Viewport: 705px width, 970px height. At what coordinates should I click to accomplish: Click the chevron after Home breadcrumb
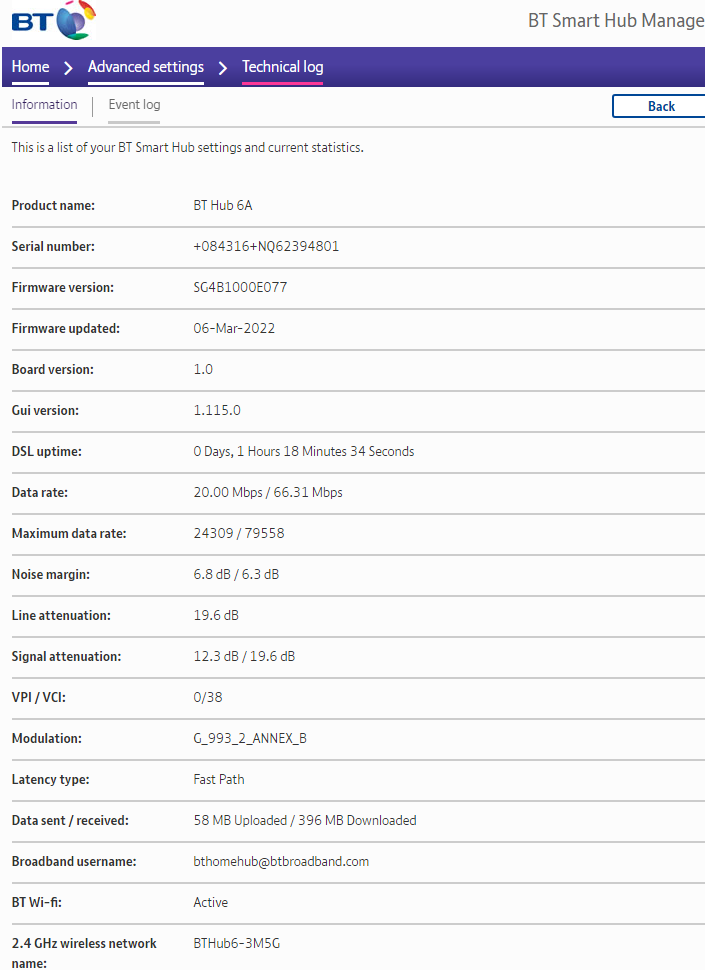tap(69, 68)
